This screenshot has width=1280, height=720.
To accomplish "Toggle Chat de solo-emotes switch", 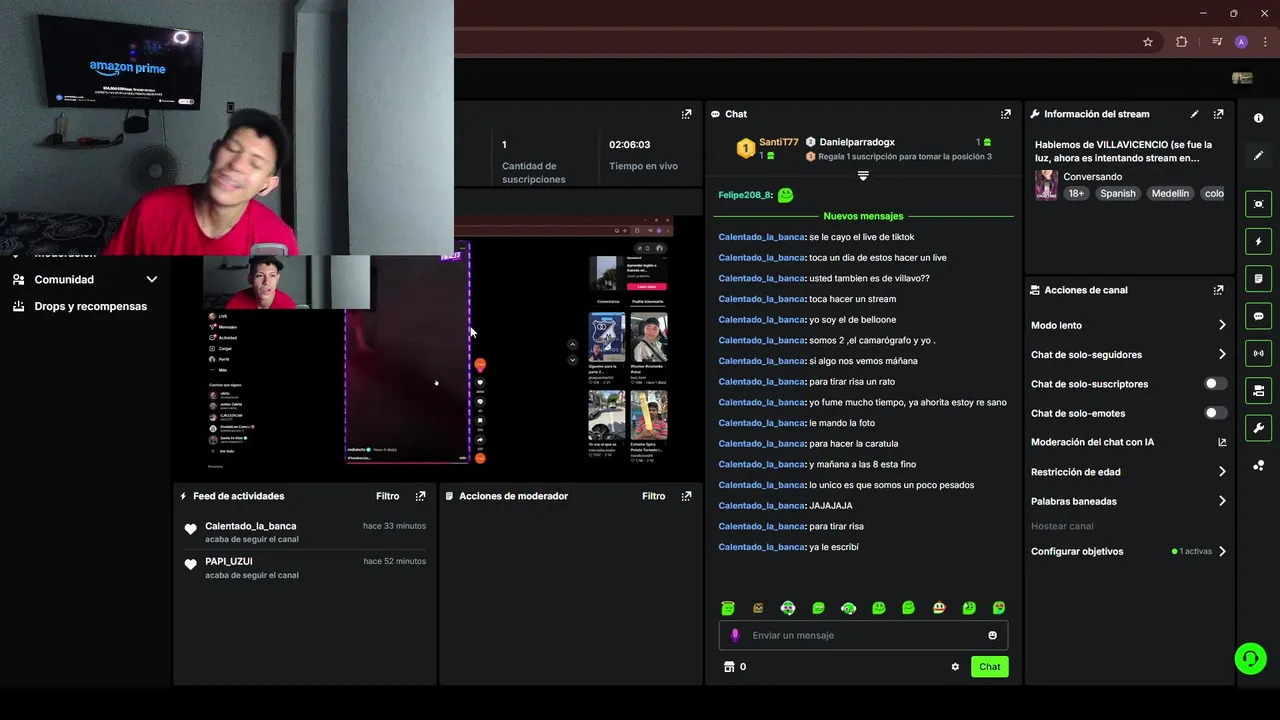I will point(1216,413).
